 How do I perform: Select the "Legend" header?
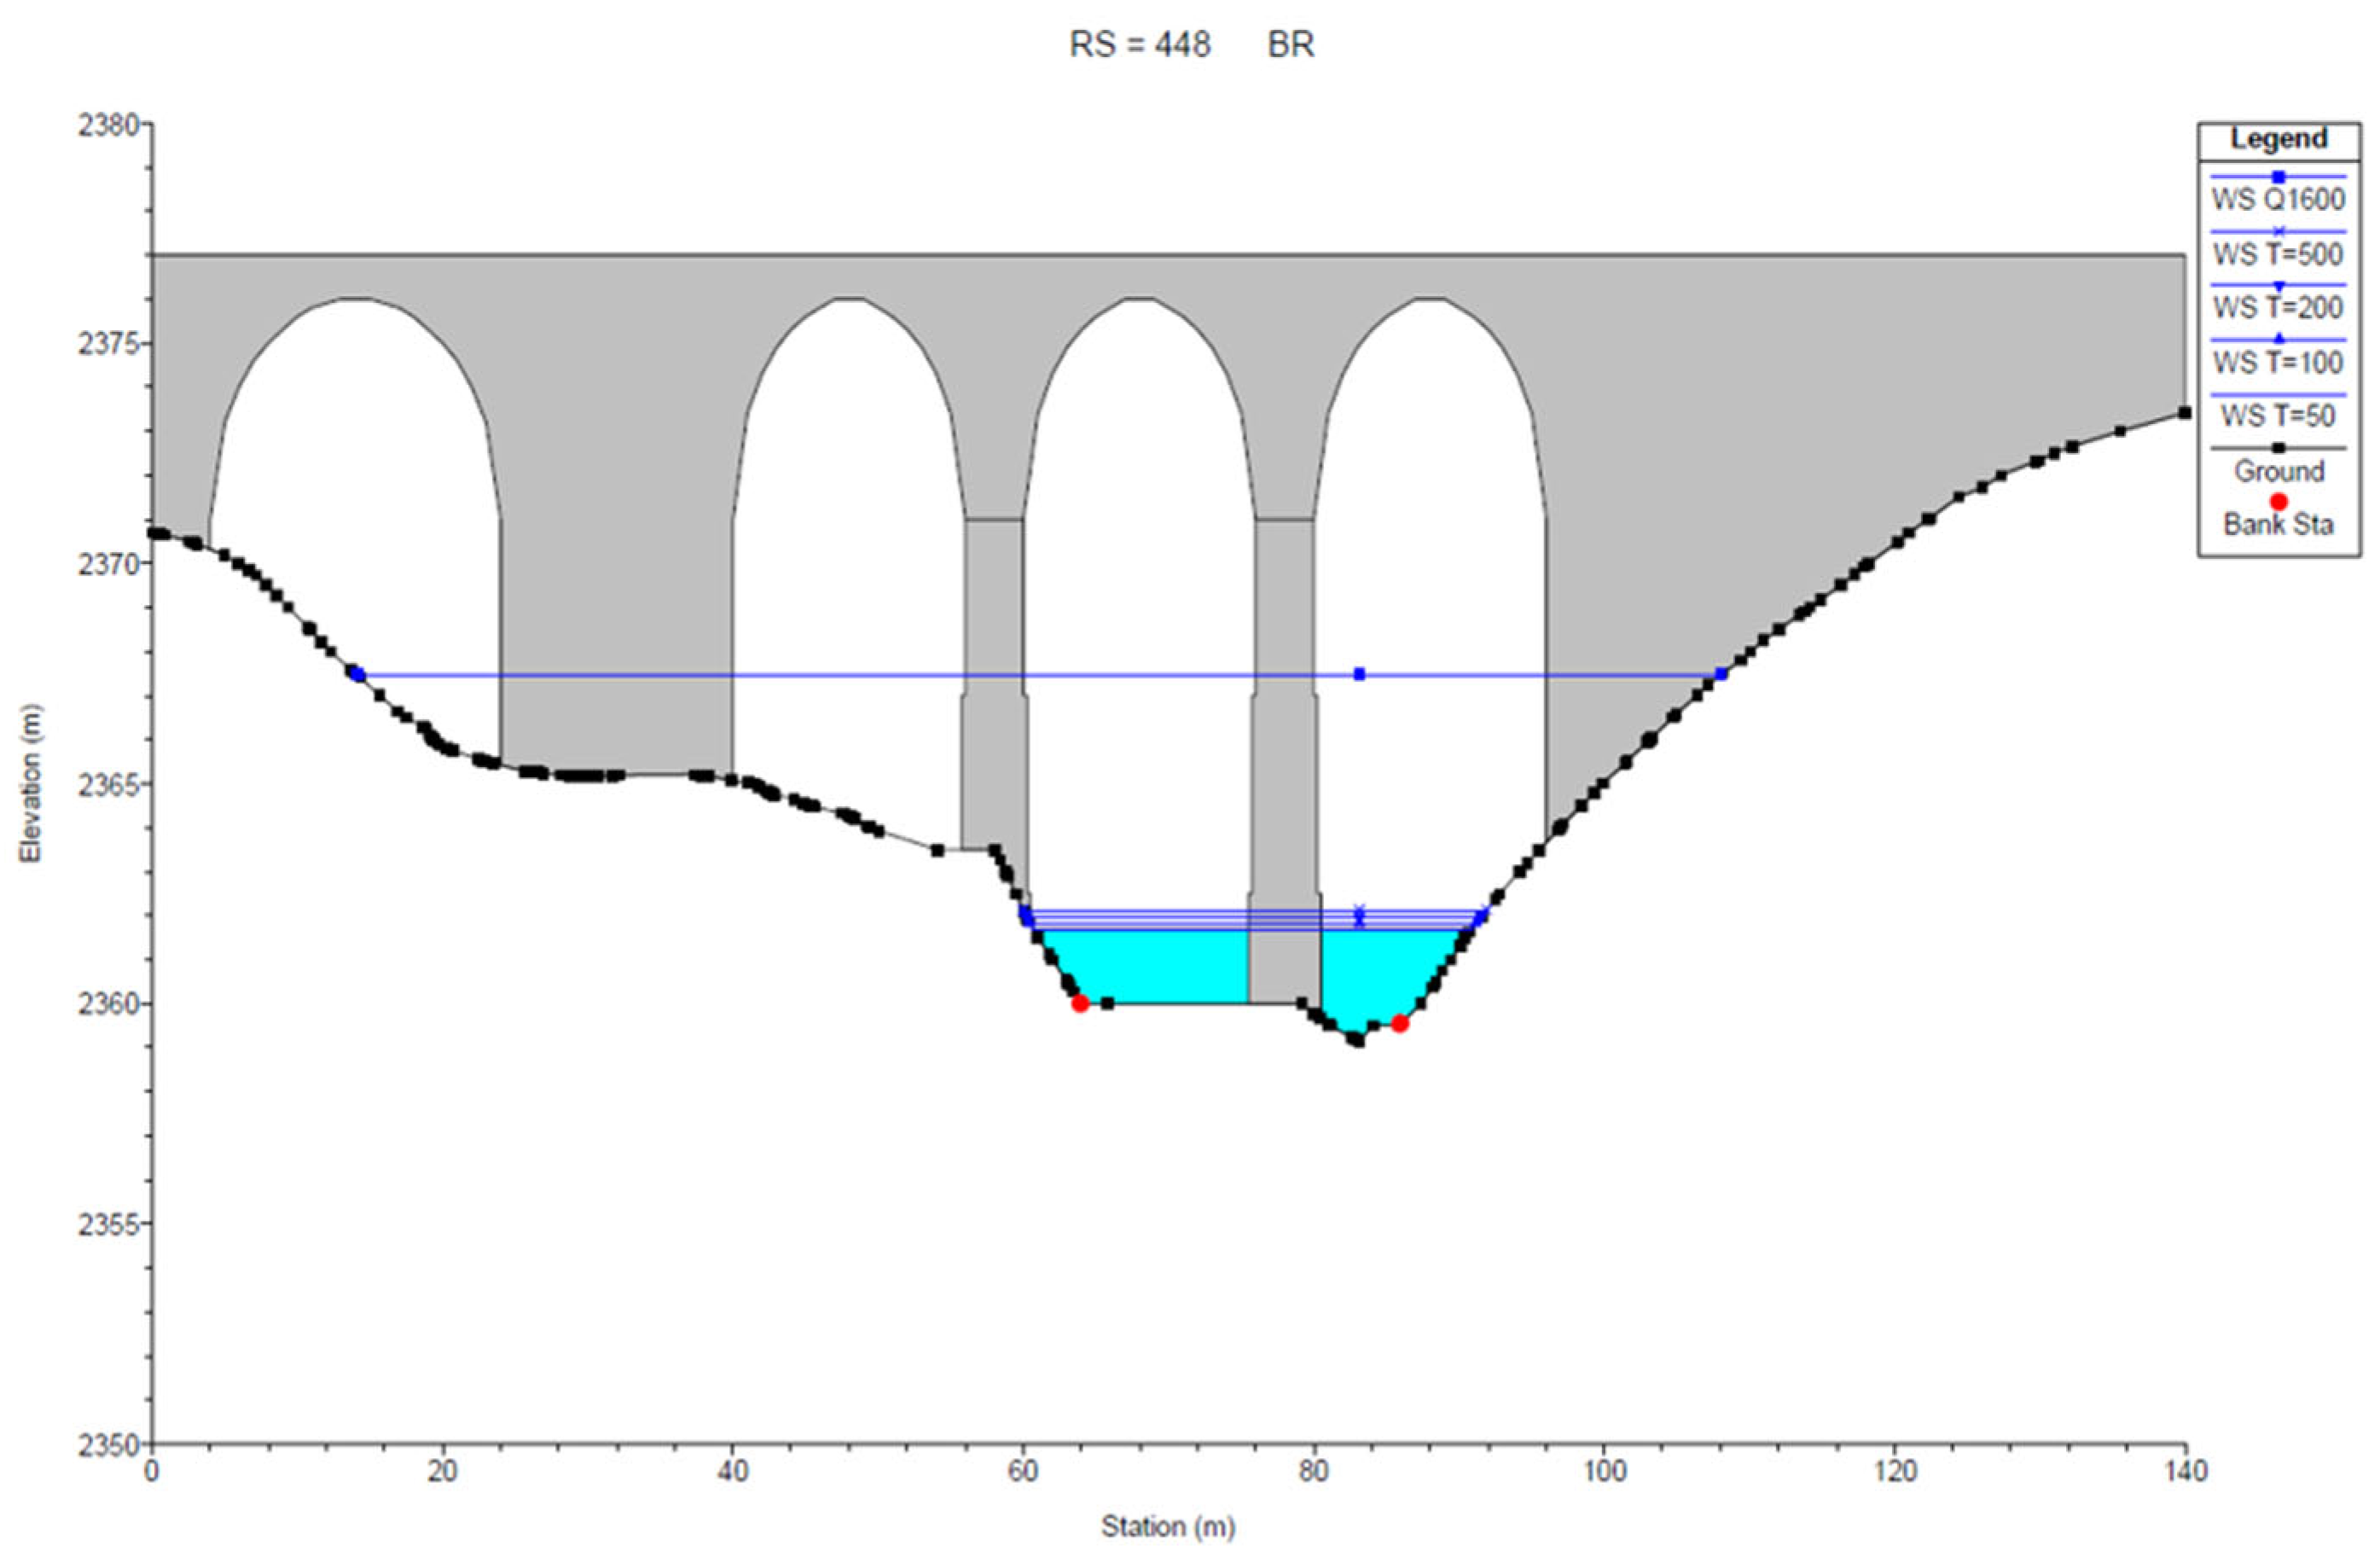click(2278, 138)
